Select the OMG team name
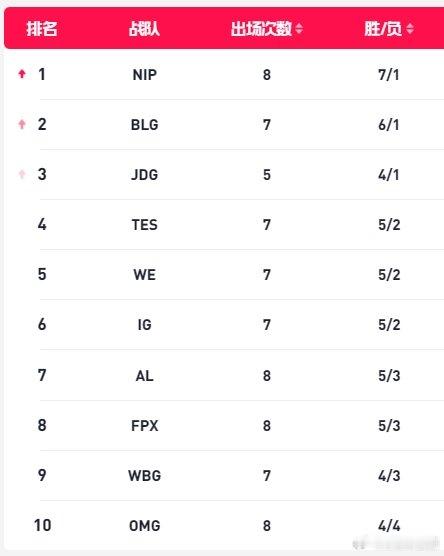Screen dimensions: 444x556 point(145,526)
